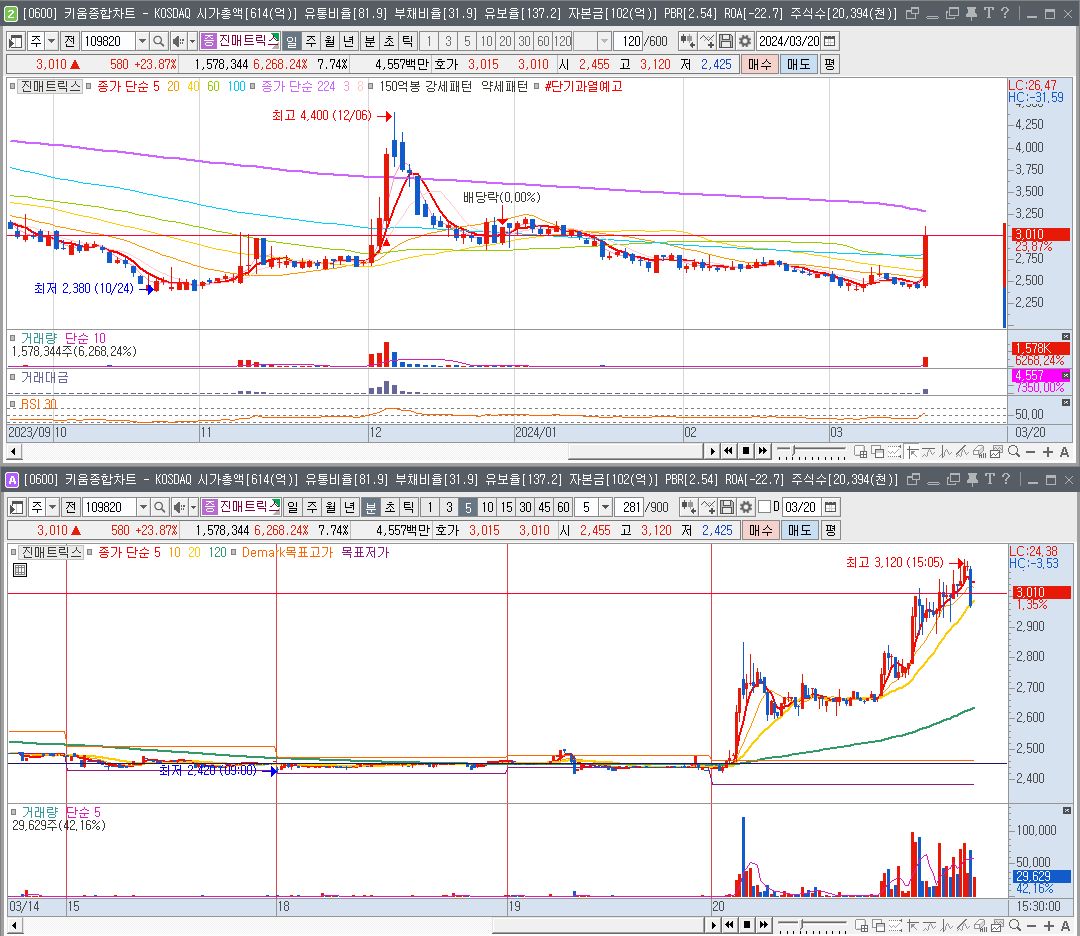Click plus zoom-in in bottom chart bottom toolbar
1080x936 pixels.
tap(1048, 925)
